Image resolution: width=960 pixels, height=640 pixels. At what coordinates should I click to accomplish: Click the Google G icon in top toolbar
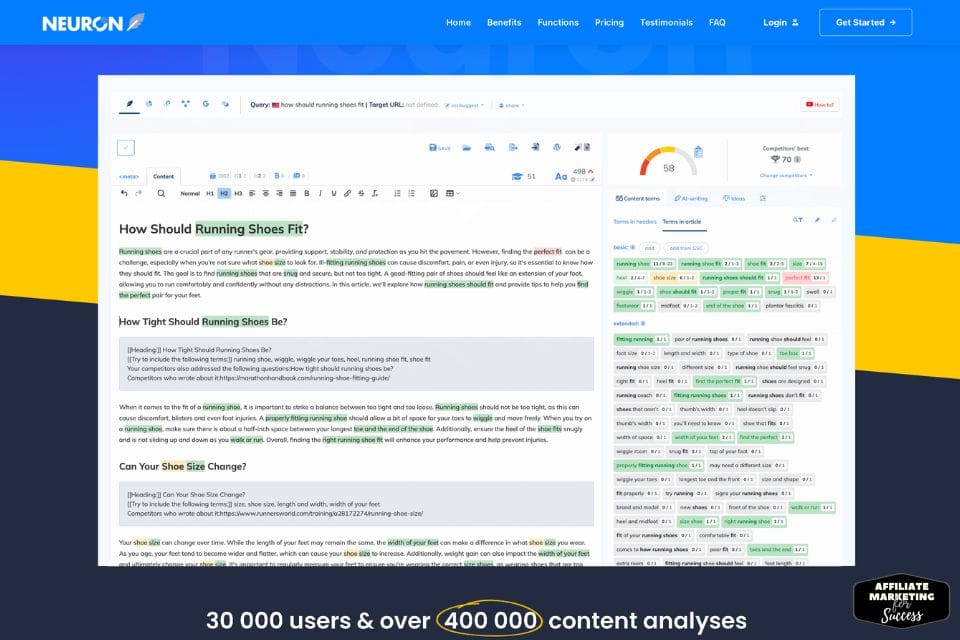point(206,104)
